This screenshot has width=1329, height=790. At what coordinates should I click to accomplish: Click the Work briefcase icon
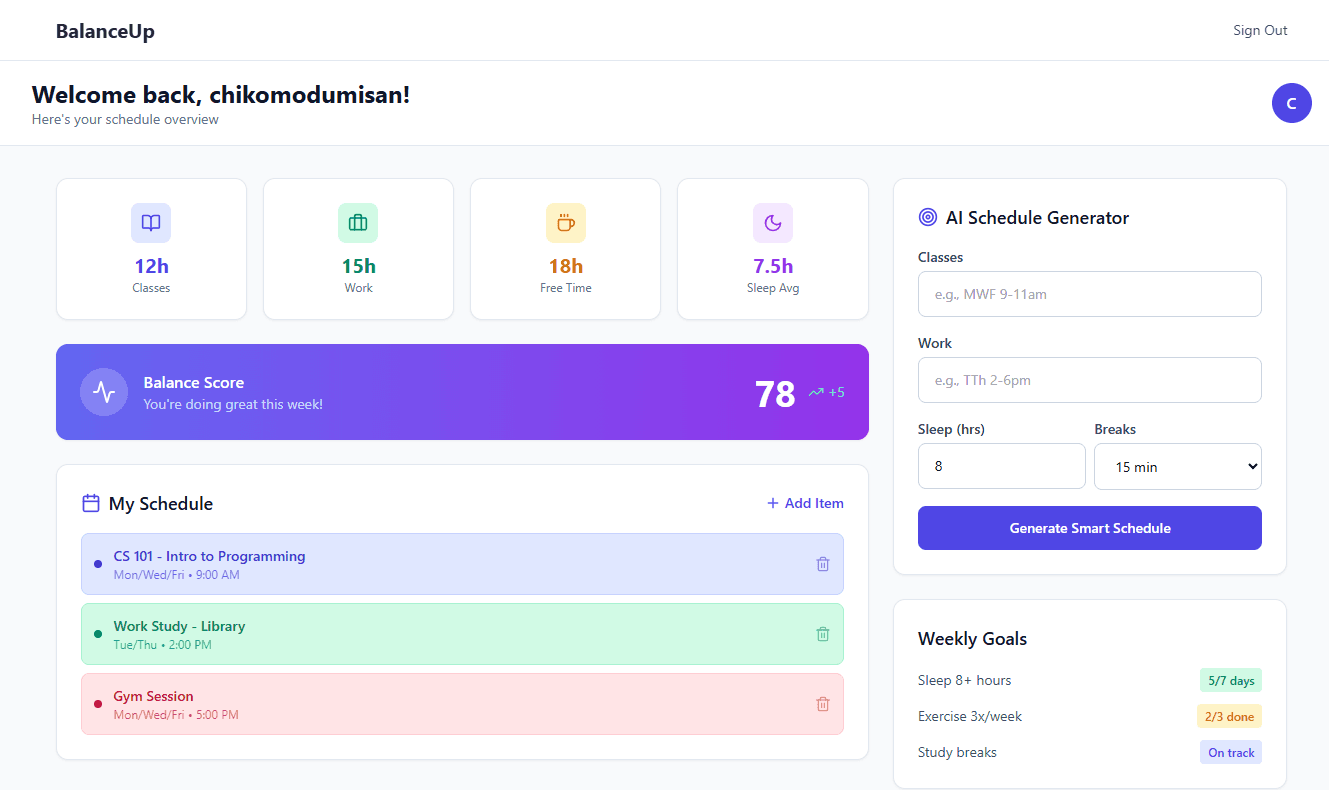point(358,223)
